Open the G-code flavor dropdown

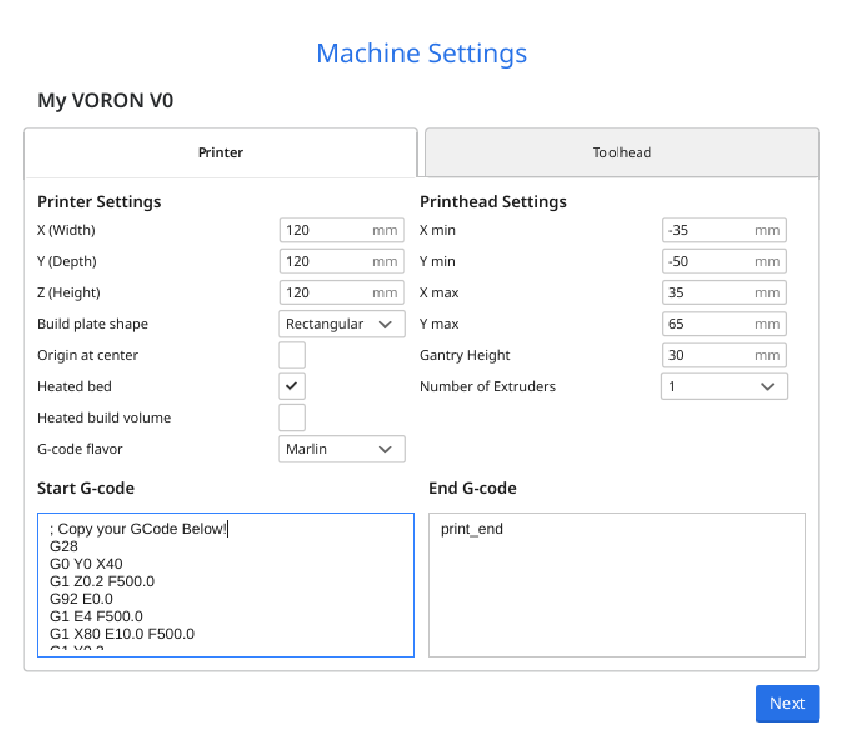[x=341, y=448]
